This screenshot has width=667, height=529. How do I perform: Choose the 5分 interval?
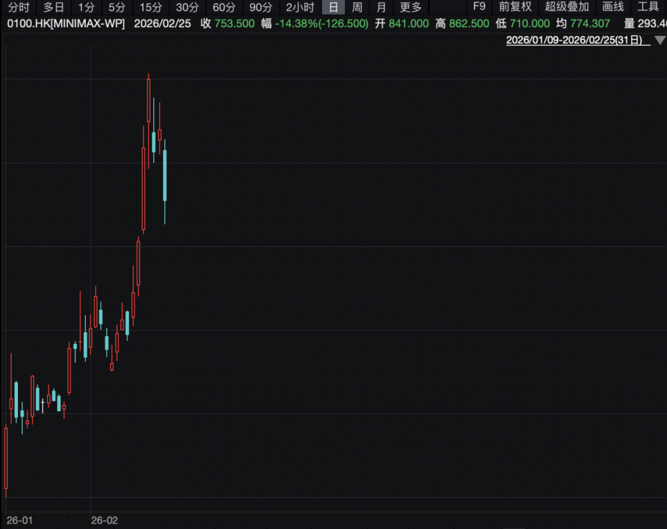click(x=117, y=7)
